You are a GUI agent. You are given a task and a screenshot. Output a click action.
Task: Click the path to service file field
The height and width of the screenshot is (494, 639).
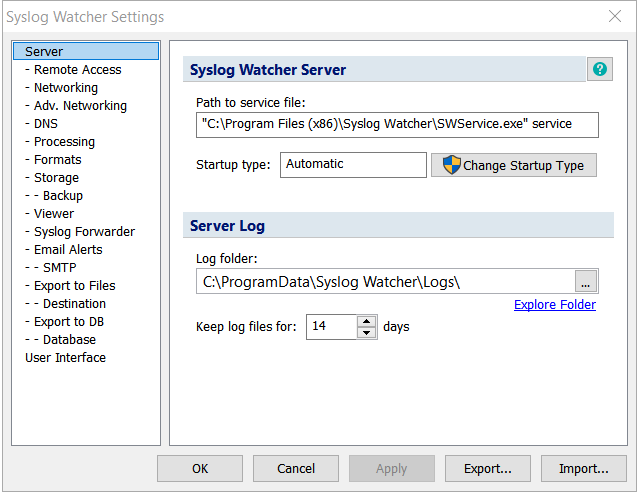pyautogui.click(x=397, y=125)
